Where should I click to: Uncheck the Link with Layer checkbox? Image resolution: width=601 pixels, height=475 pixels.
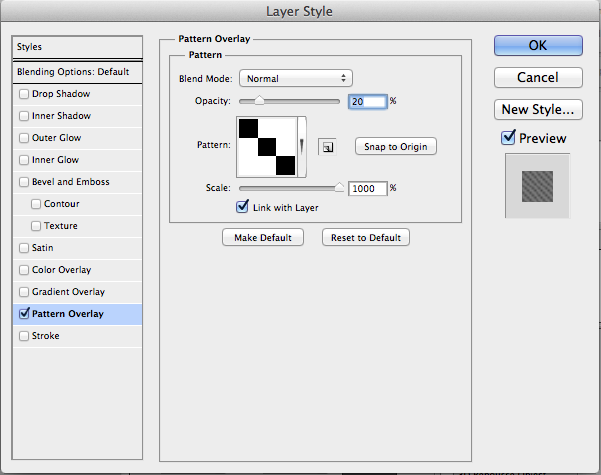coord(242,207)
